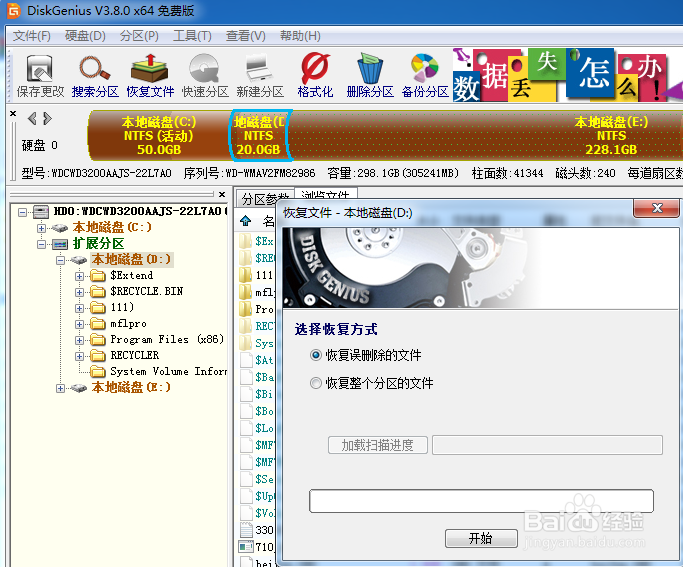Viewport: 683px width, 567px height.
Task: Open the 工具(T) menu
Action: coord(192,36)
